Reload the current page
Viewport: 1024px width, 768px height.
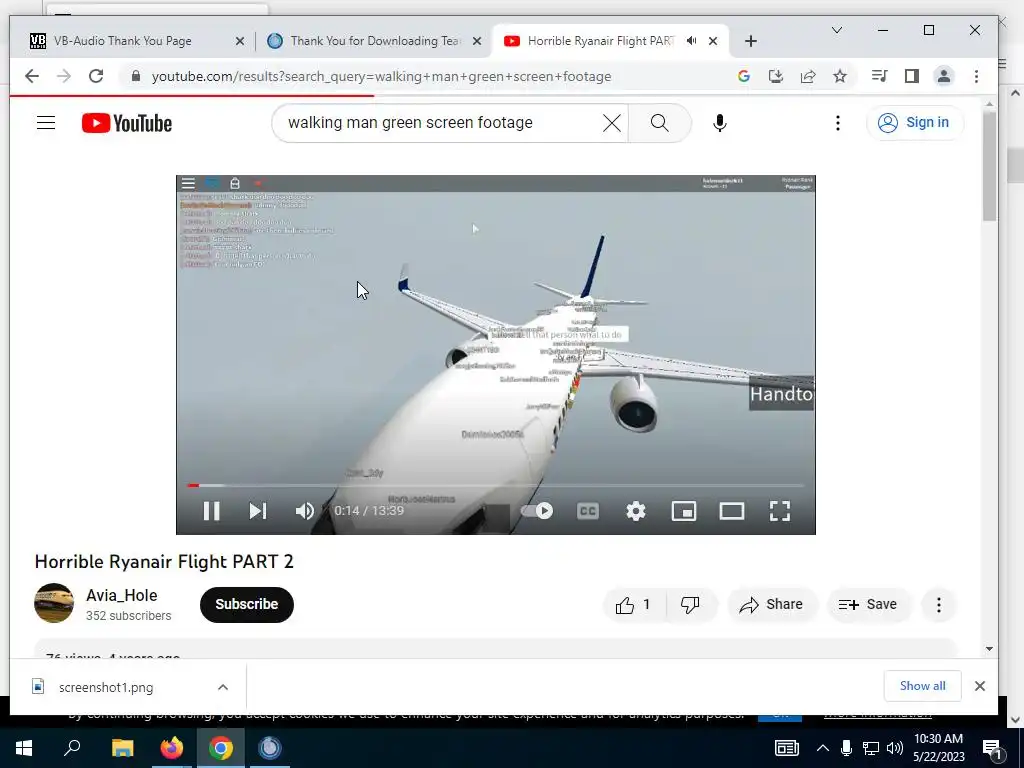[x=96, y=76]
